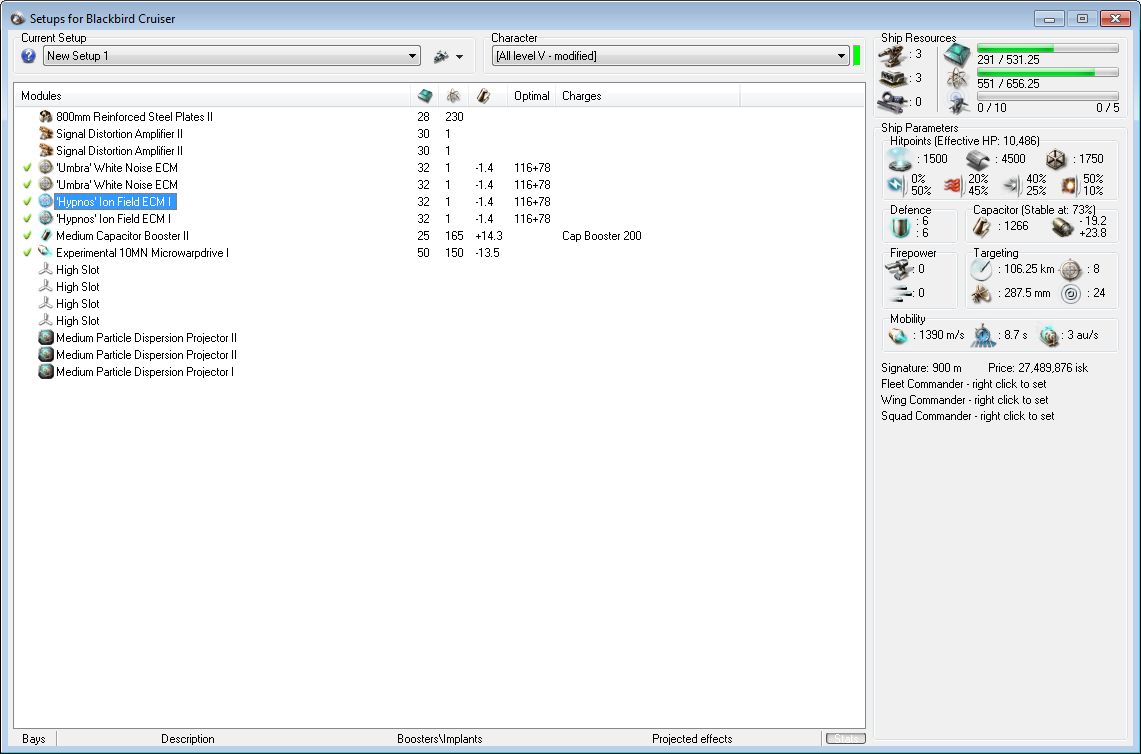
Task: Select the last empty High Slot icon
Action: point(46,321)
